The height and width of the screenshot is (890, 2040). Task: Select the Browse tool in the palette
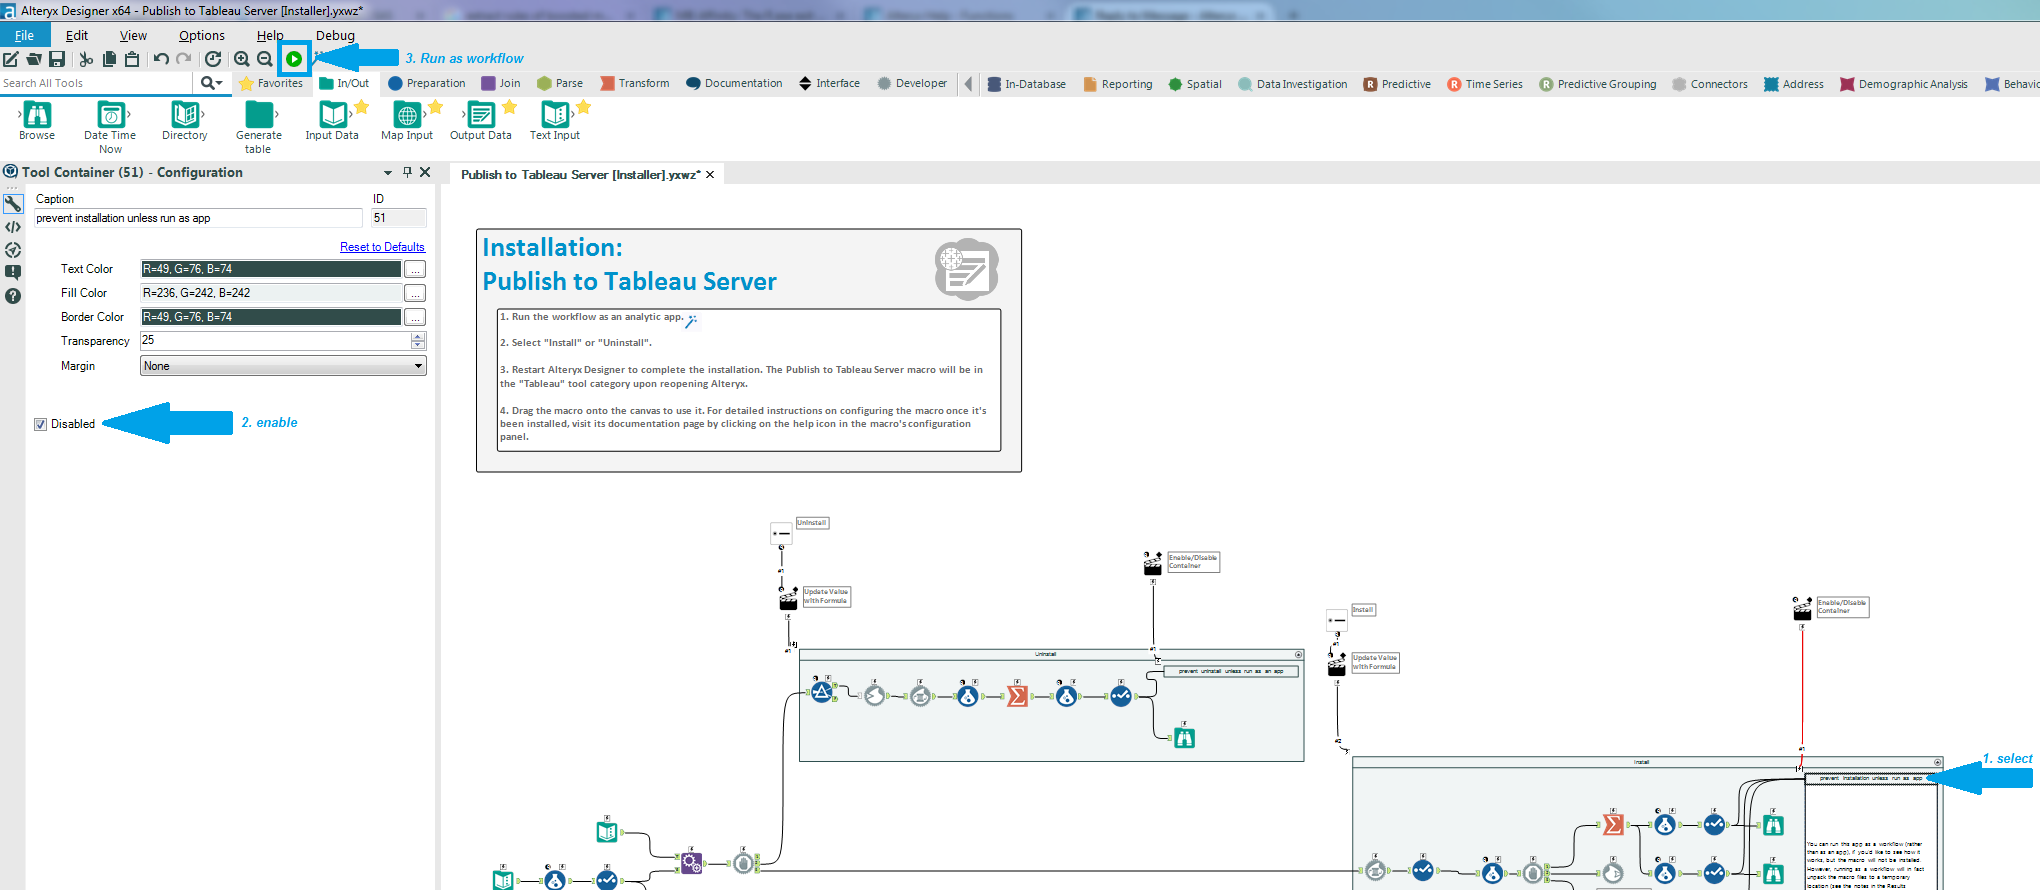(37, 122)
